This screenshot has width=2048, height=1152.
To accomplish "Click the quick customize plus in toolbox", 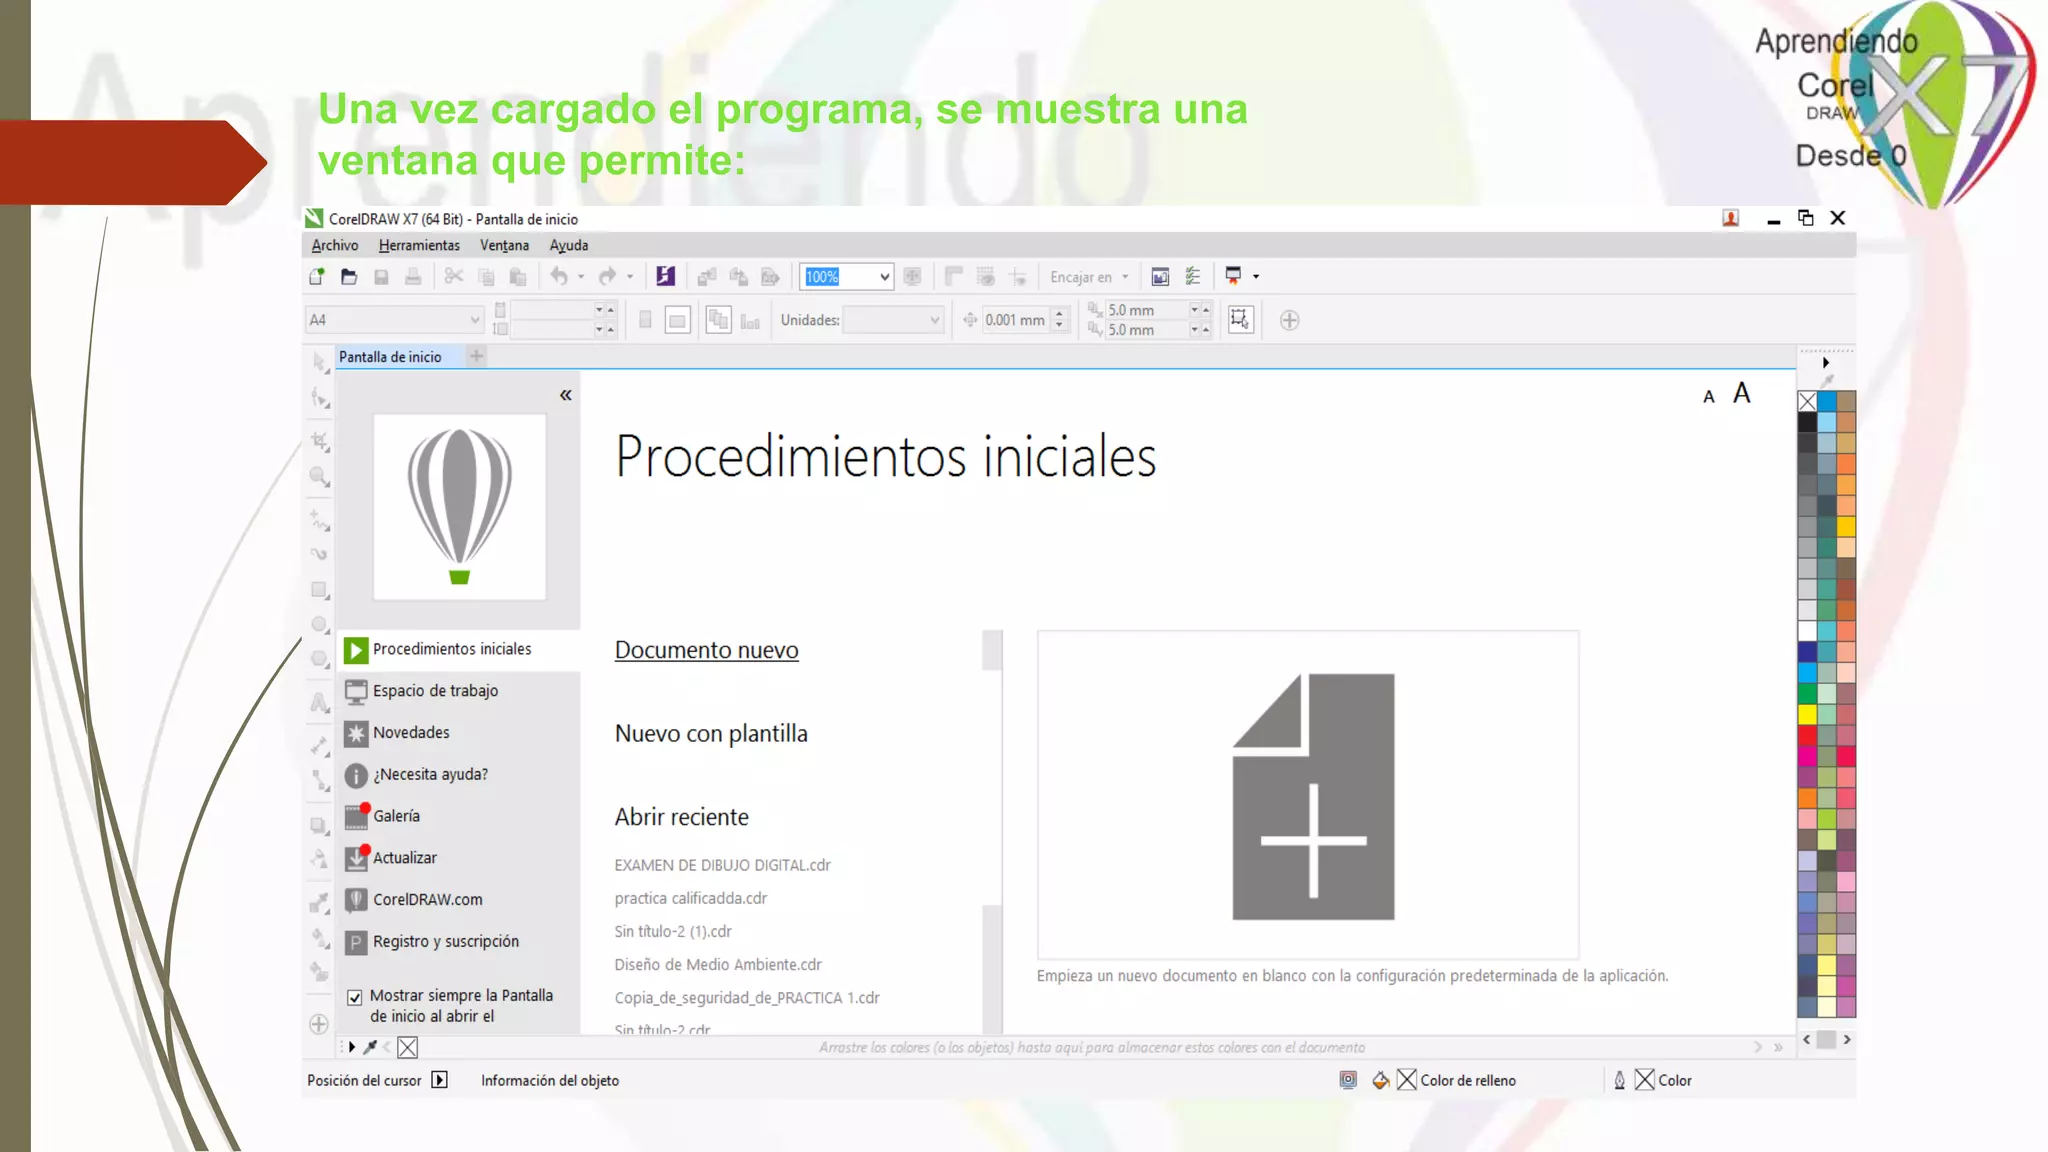I will point(319,1024).
